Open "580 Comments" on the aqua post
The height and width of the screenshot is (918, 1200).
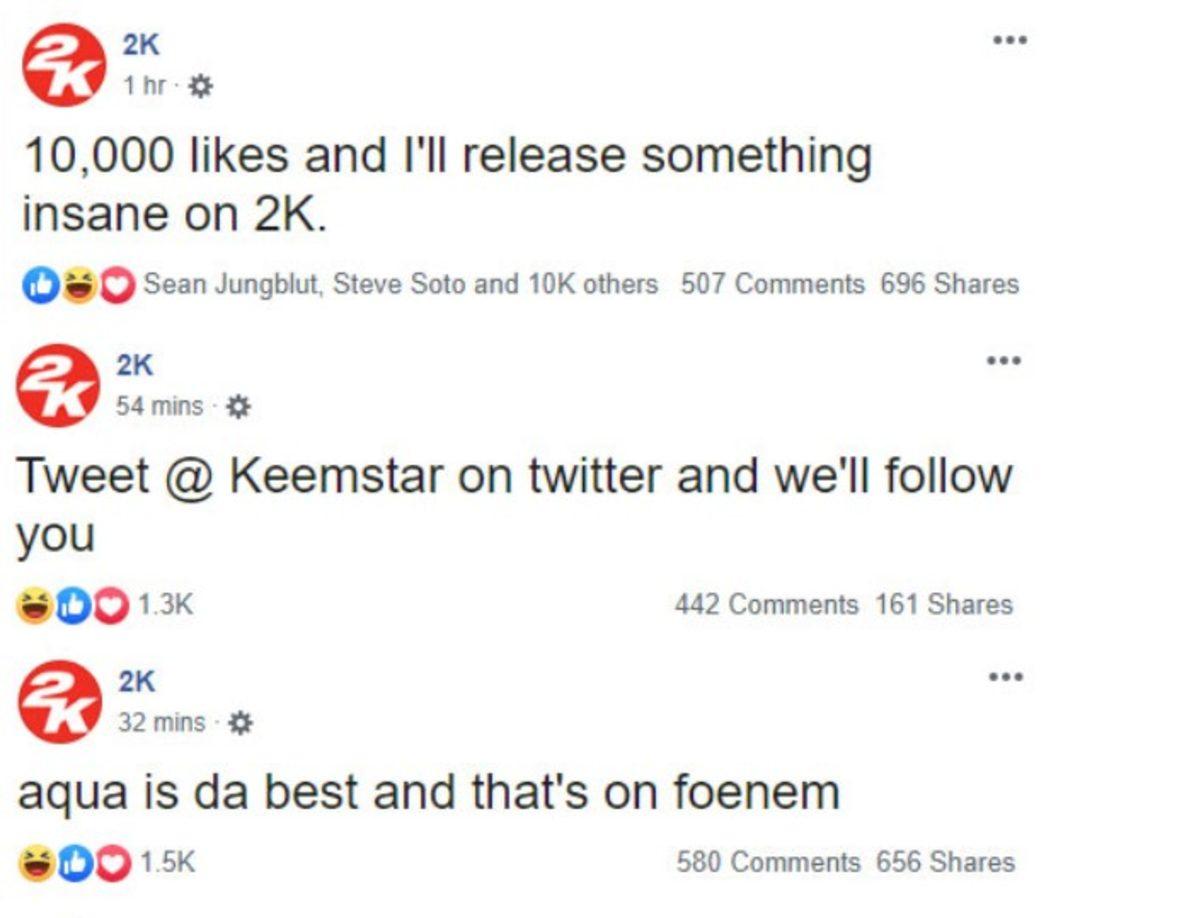[x=768, y=863]
